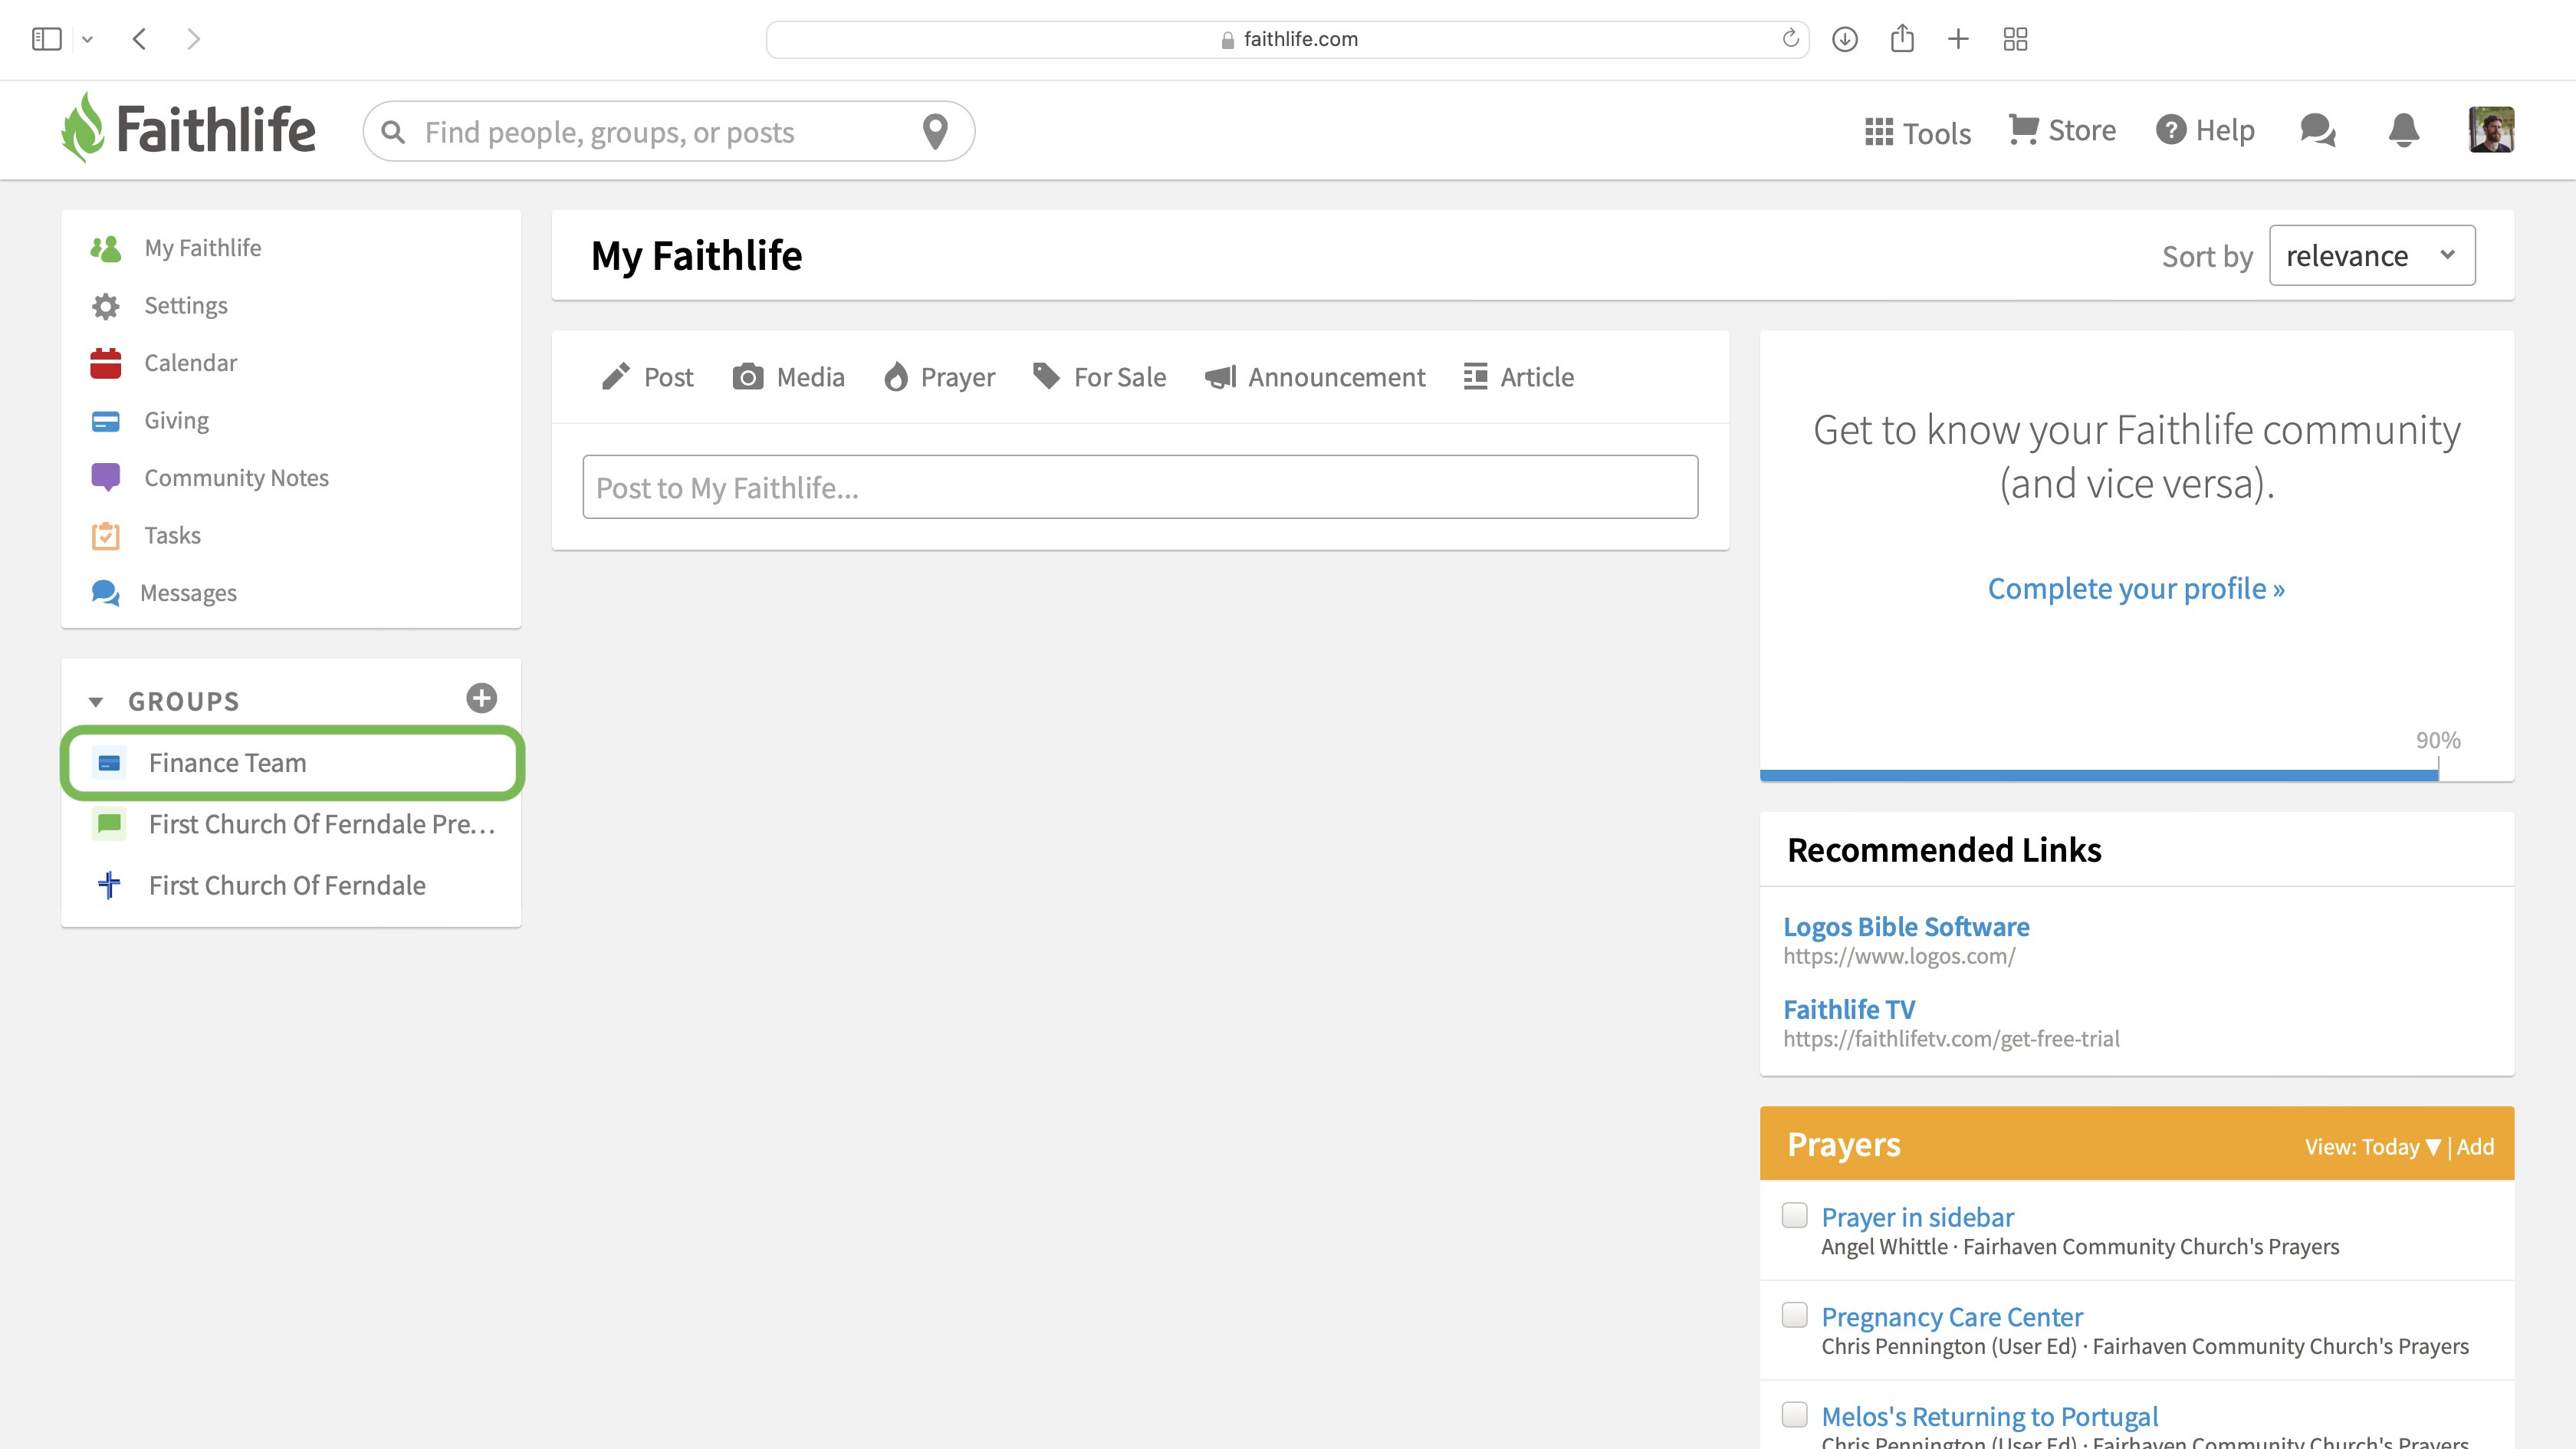Select the Prayer tab label

pos(958,377)
